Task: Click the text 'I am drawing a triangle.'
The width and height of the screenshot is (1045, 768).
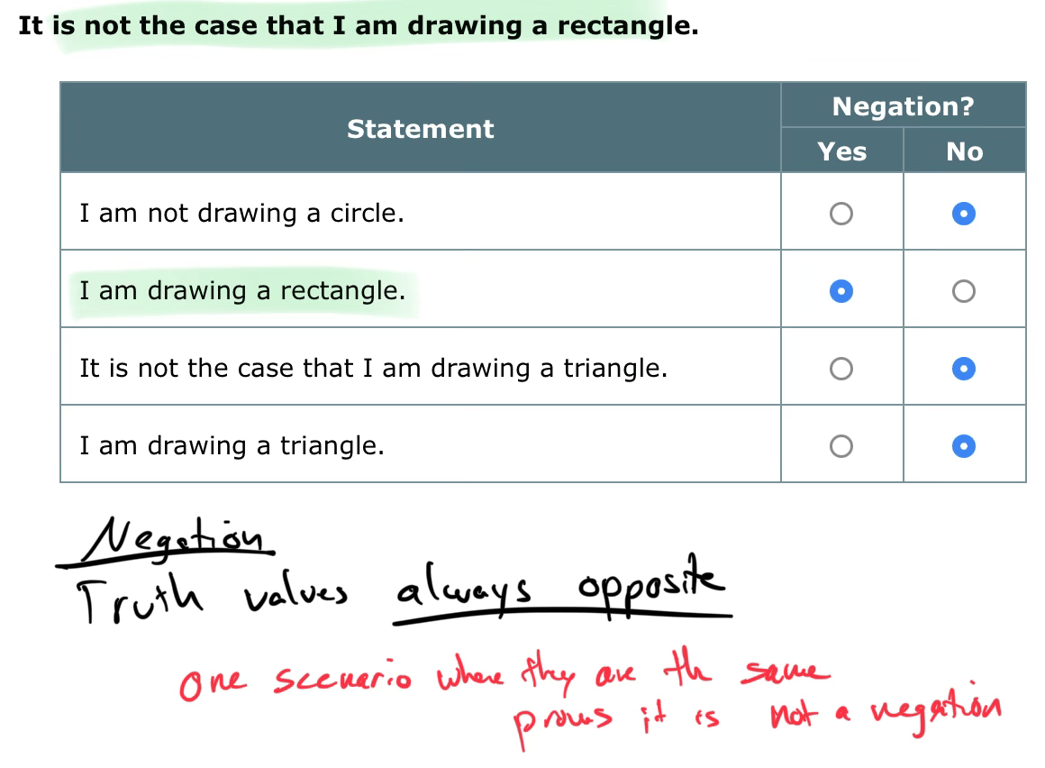Action: [232, 445]
